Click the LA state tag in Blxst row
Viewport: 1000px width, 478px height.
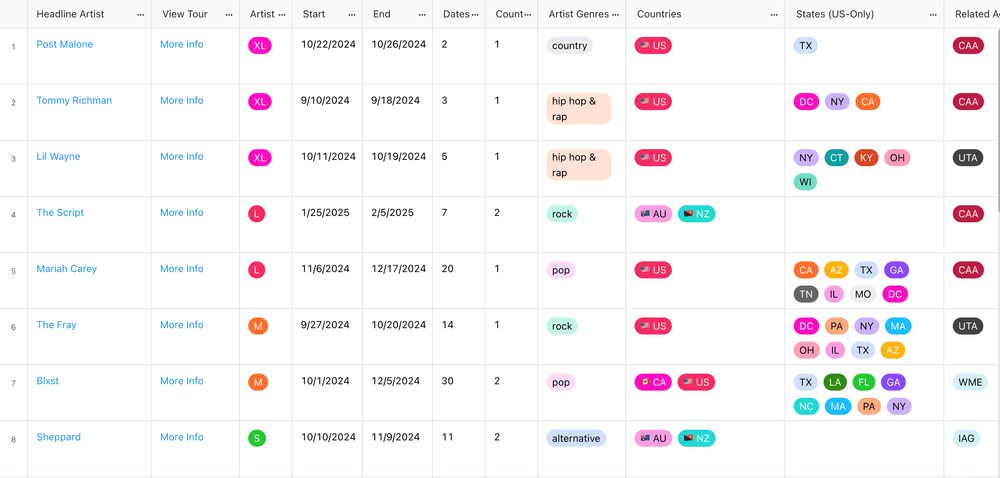tap(835, 382)
